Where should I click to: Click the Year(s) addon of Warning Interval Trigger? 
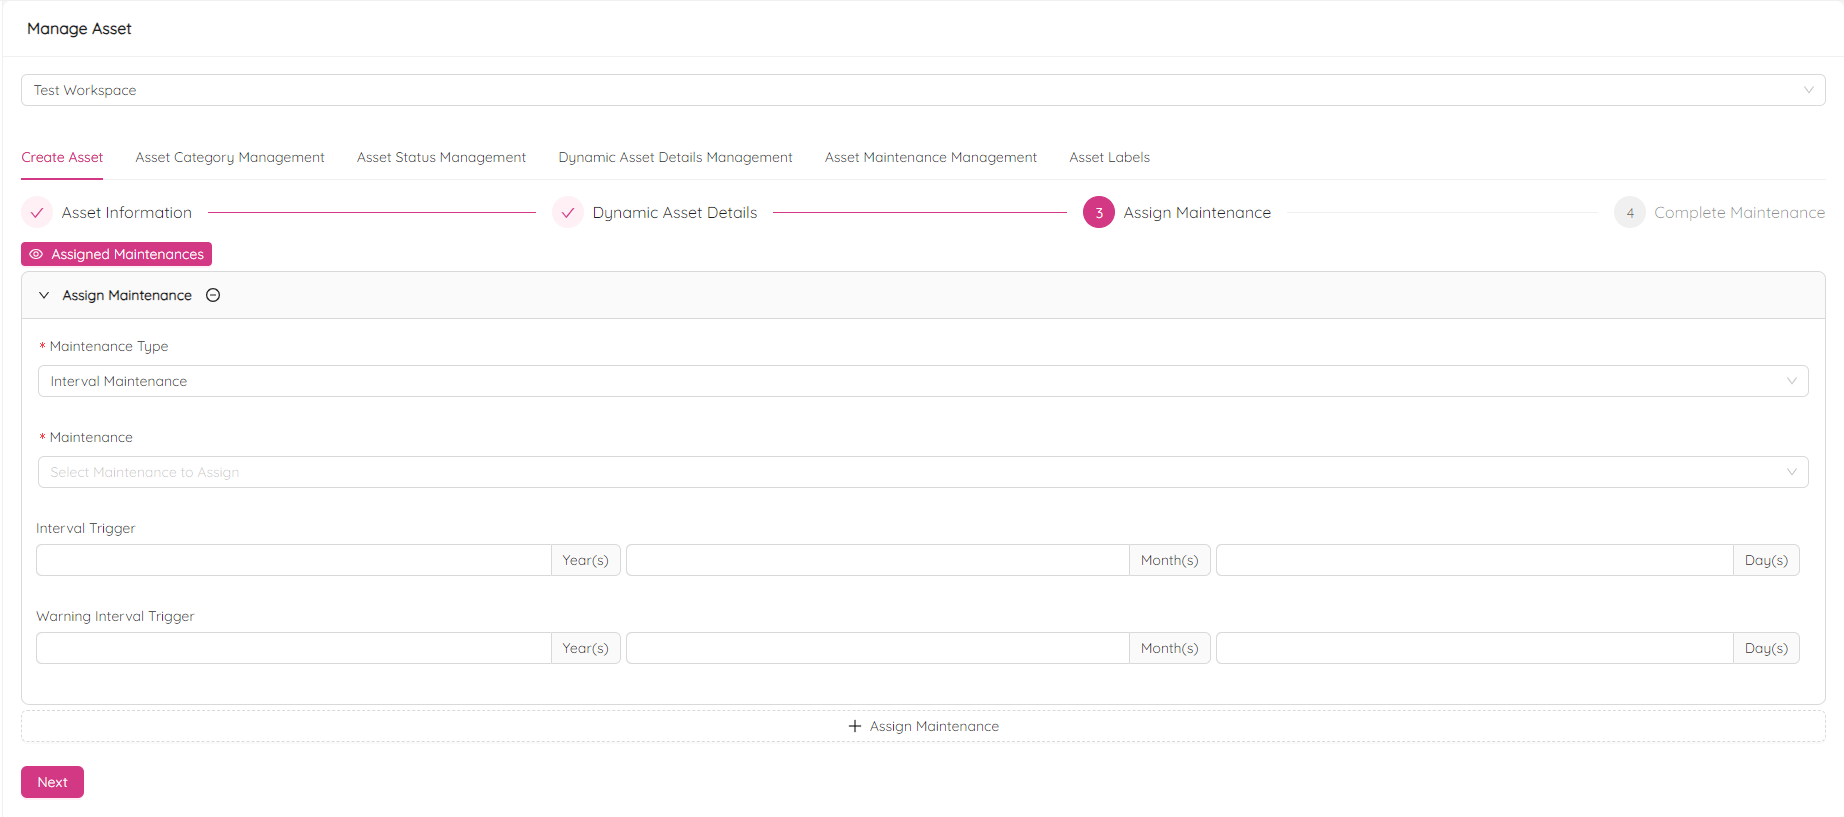coord(586,648)
